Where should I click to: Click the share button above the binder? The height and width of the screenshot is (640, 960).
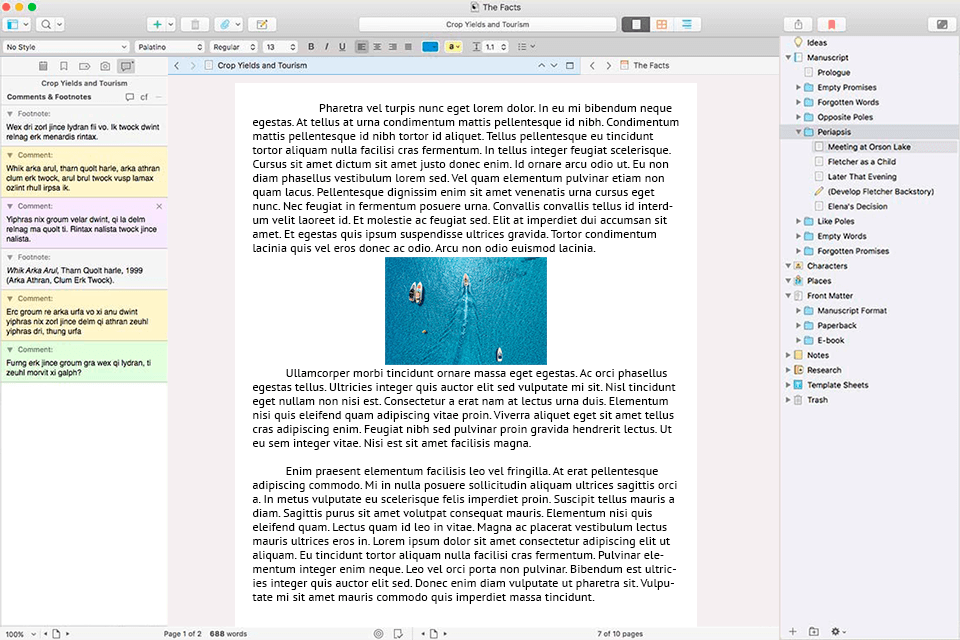tap(797, 22)
